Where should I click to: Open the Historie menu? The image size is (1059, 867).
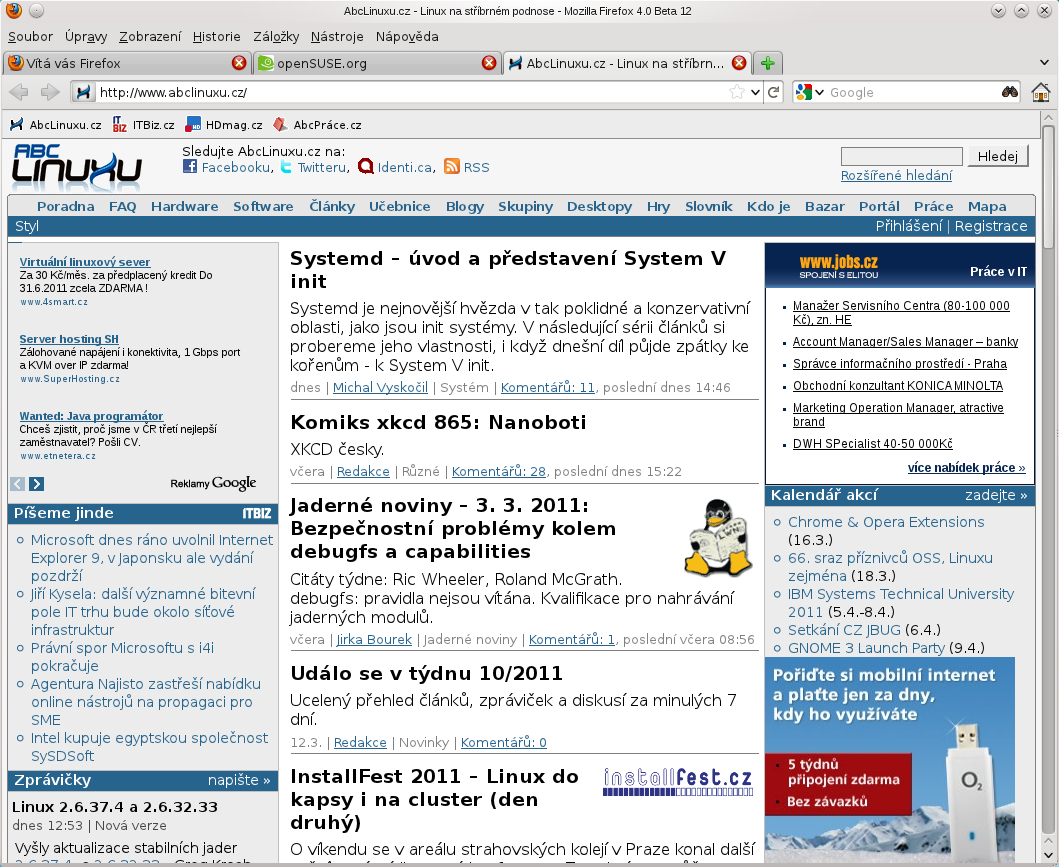pos(216,36)
